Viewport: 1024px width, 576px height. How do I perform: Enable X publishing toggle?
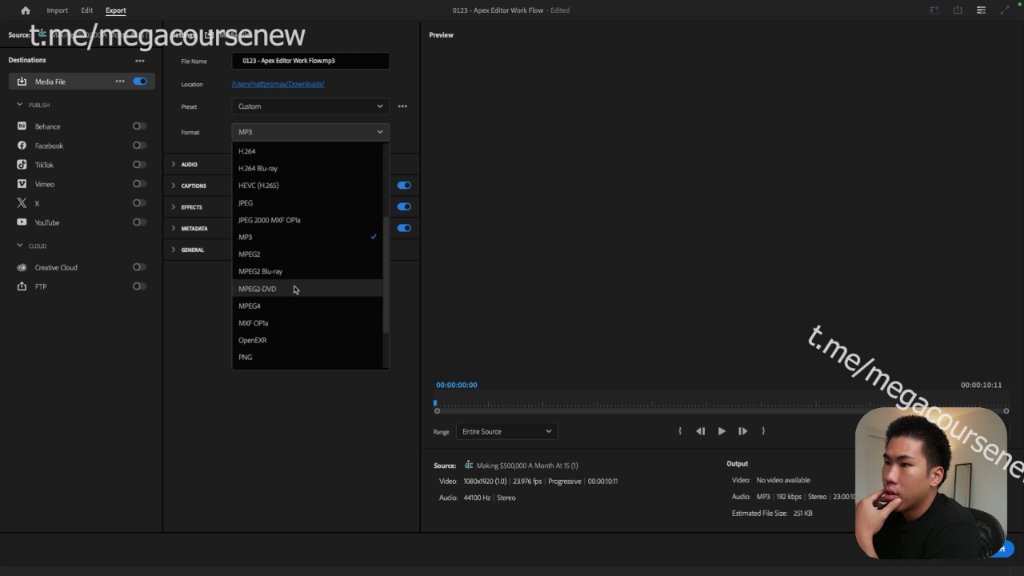[139, 203]
